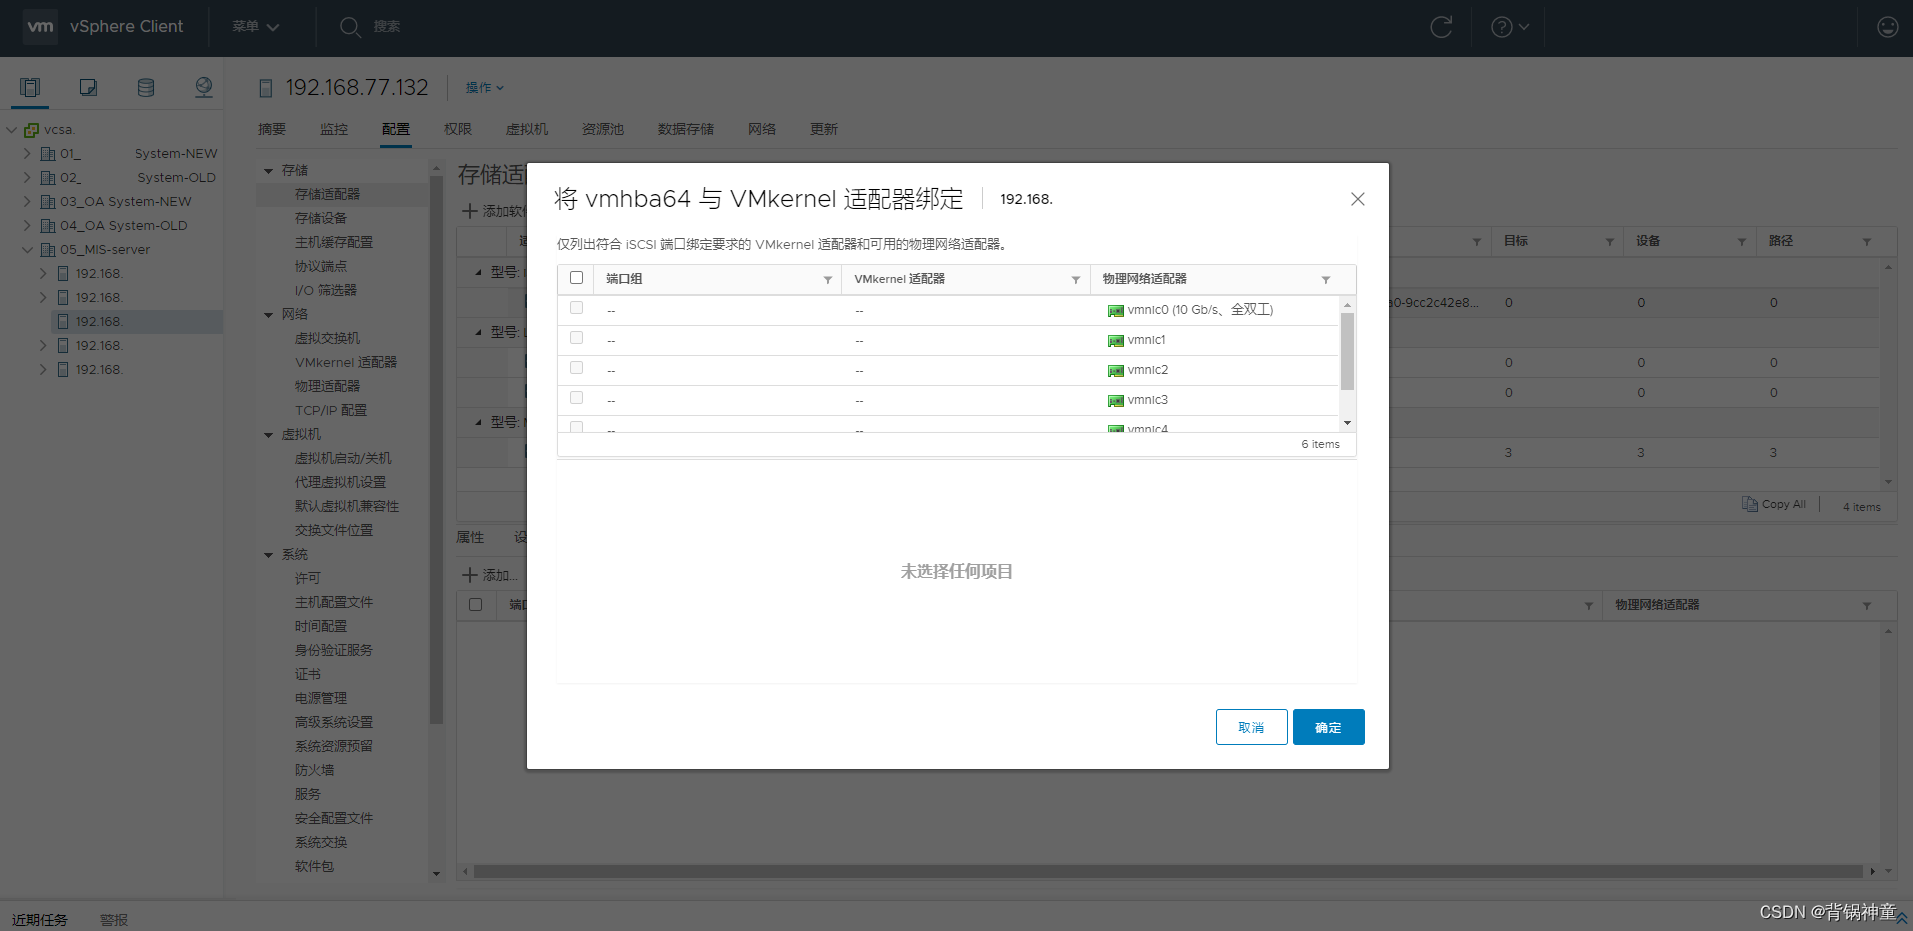Switch to the 数据存储 tab
The height and width of the screenshot is (931, 1913).
685,129
